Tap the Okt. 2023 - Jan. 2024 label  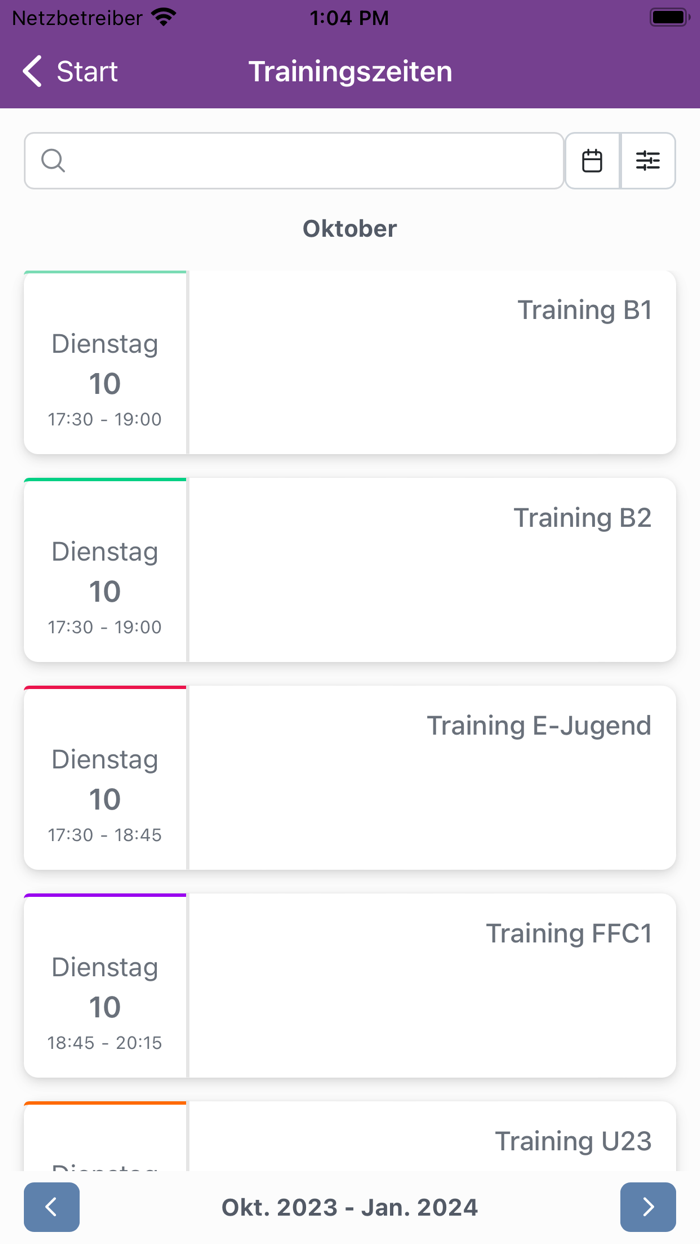tap(349, 1207)
